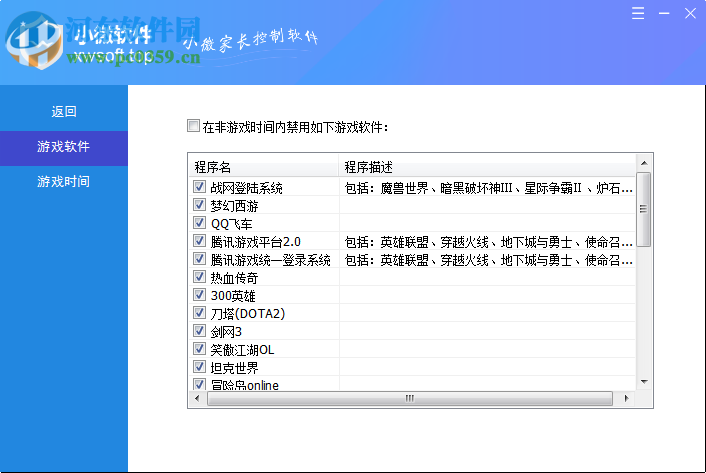Select the 剑网3 row name
Image resolution: width=706 pixels, height=473 pixels.
coord(226,332)
